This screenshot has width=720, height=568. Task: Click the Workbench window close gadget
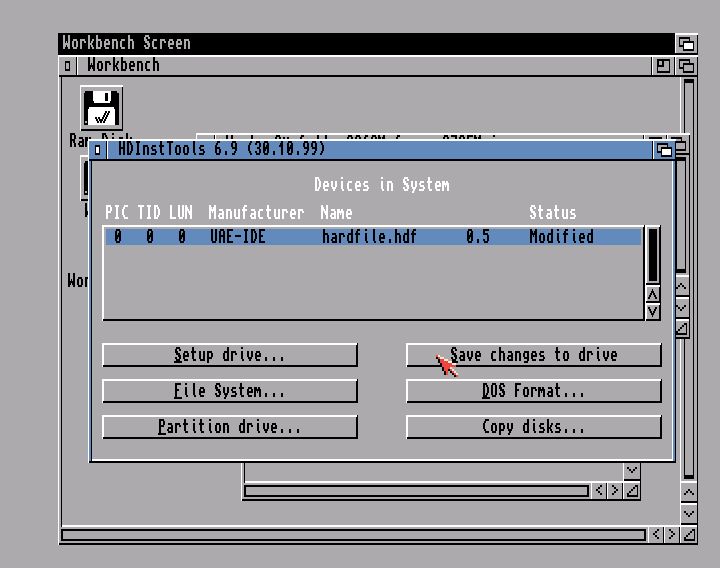pos(68,66)
